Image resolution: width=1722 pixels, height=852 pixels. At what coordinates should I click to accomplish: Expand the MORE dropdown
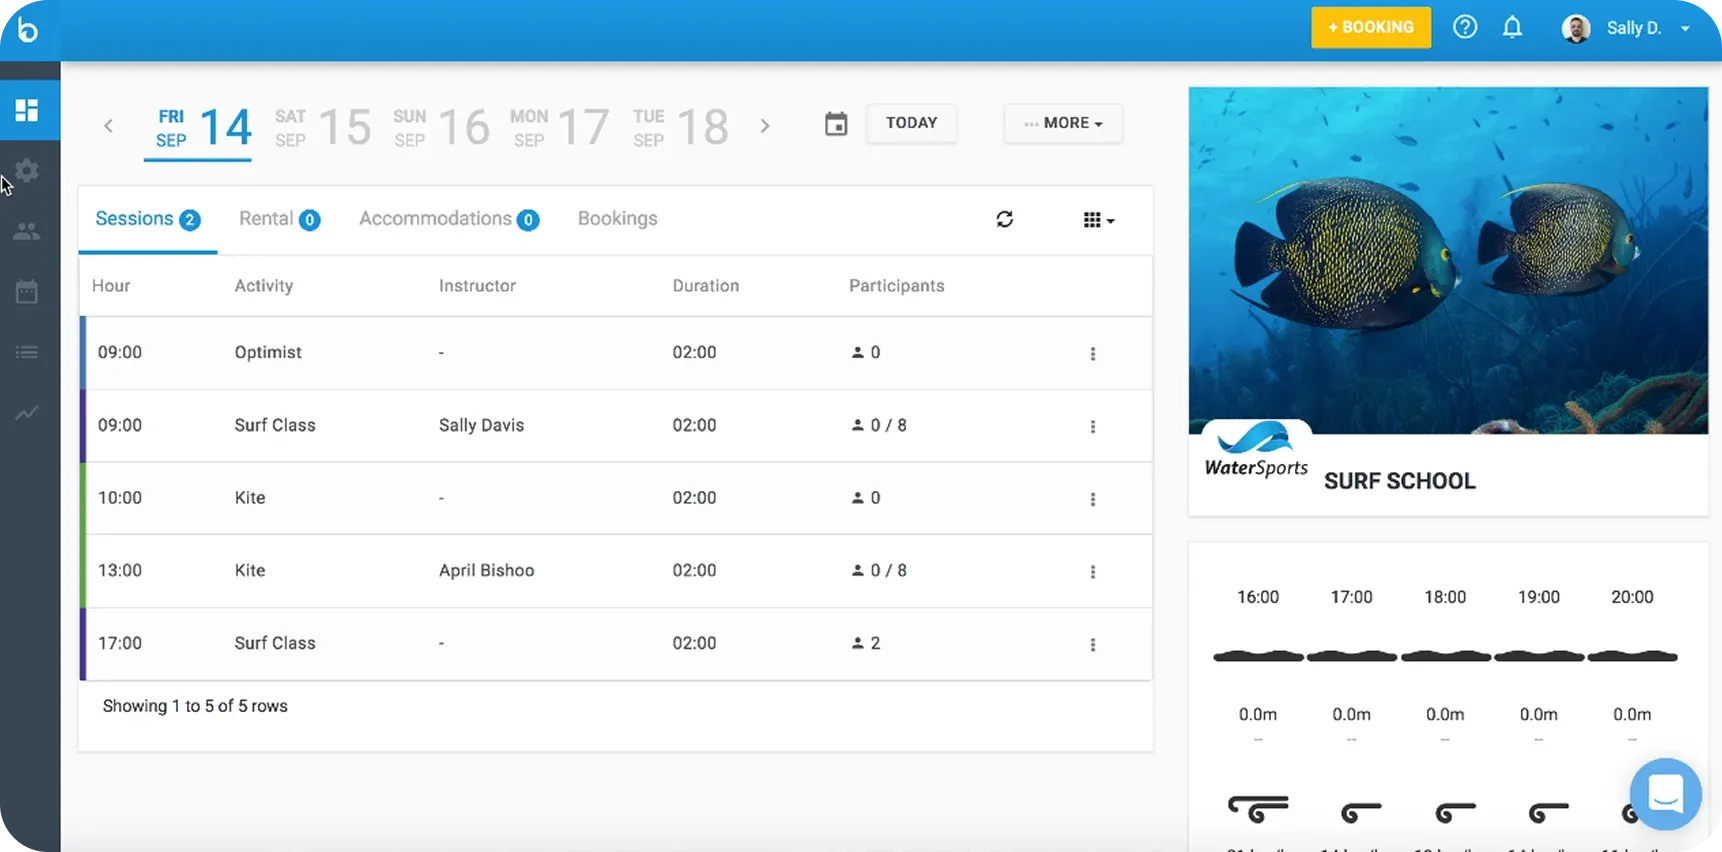(1063, 123)
